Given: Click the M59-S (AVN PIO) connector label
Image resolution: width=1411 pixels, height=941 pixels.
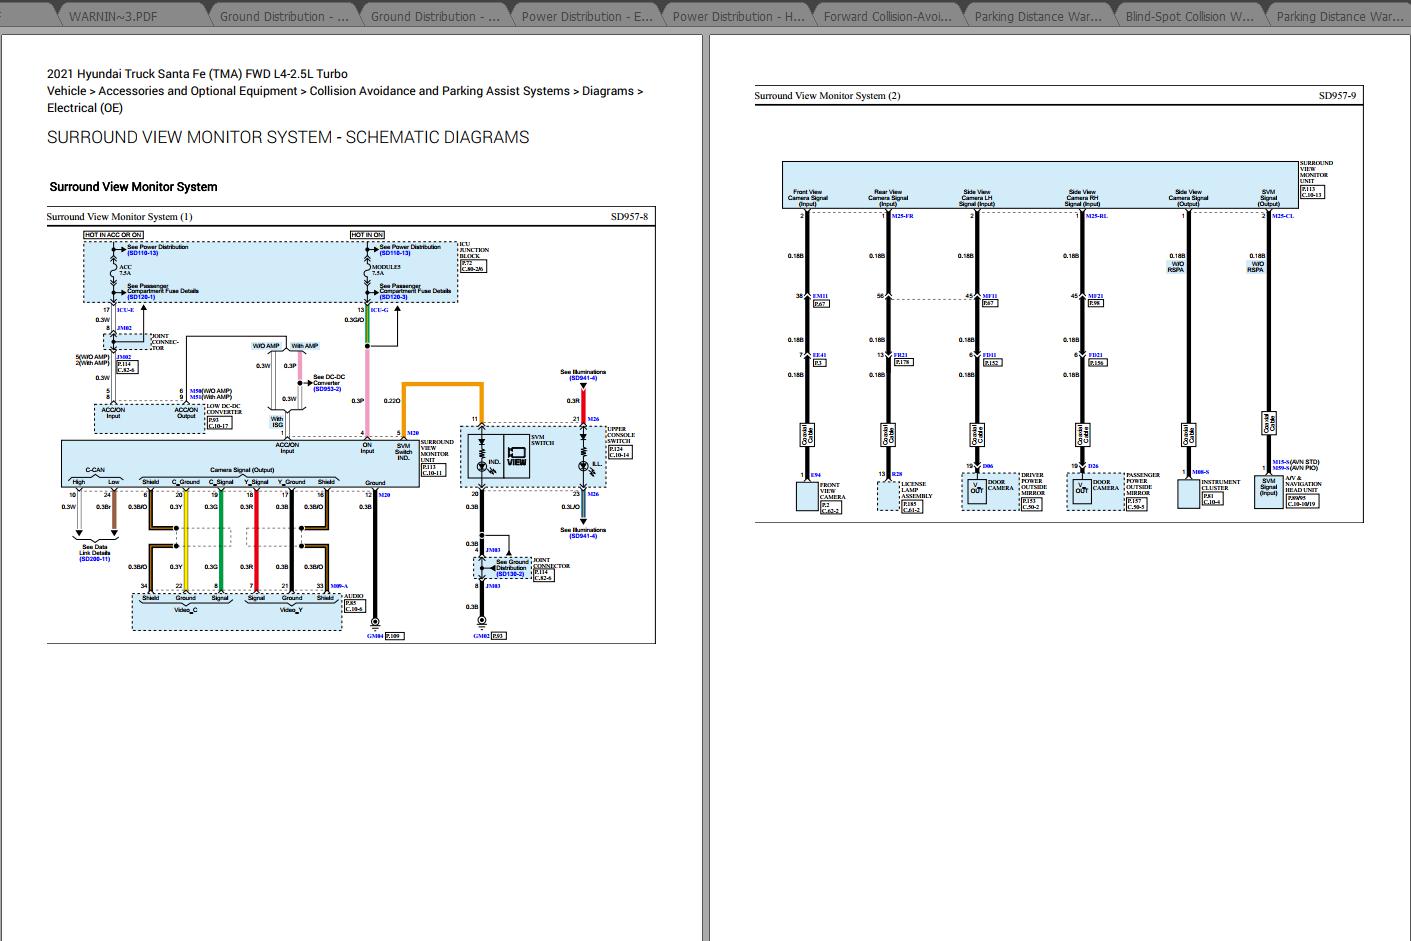Looking at the screenshot, I should pos(1297,468).
